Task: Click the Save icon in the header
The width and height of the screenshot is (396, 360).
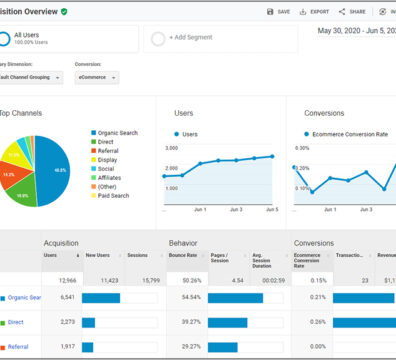Action: point(270,12)
